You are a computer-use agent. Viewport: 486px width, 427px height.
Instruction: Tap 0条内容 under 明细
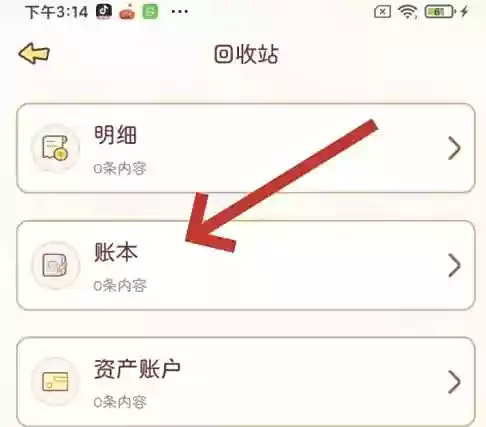(120, 169)
